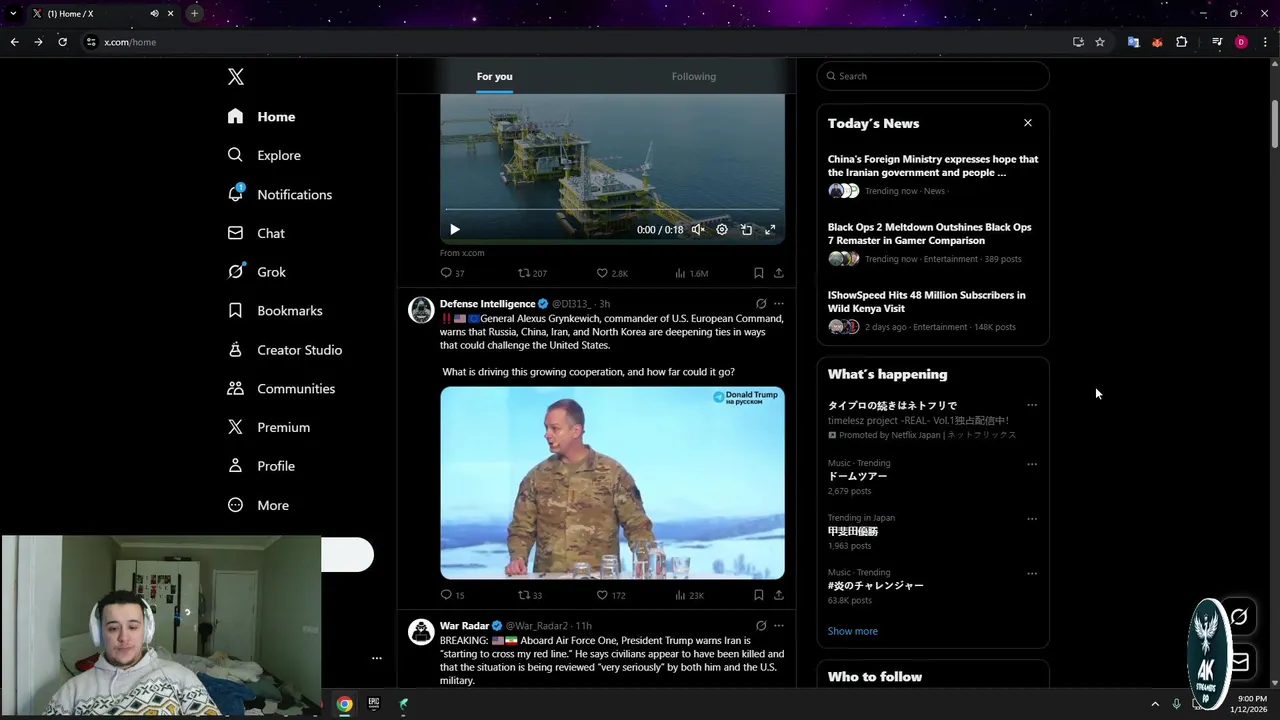Repost the post with 207 reposts
The height and width of the screenshot is (720, 1280).
point(532,273)
